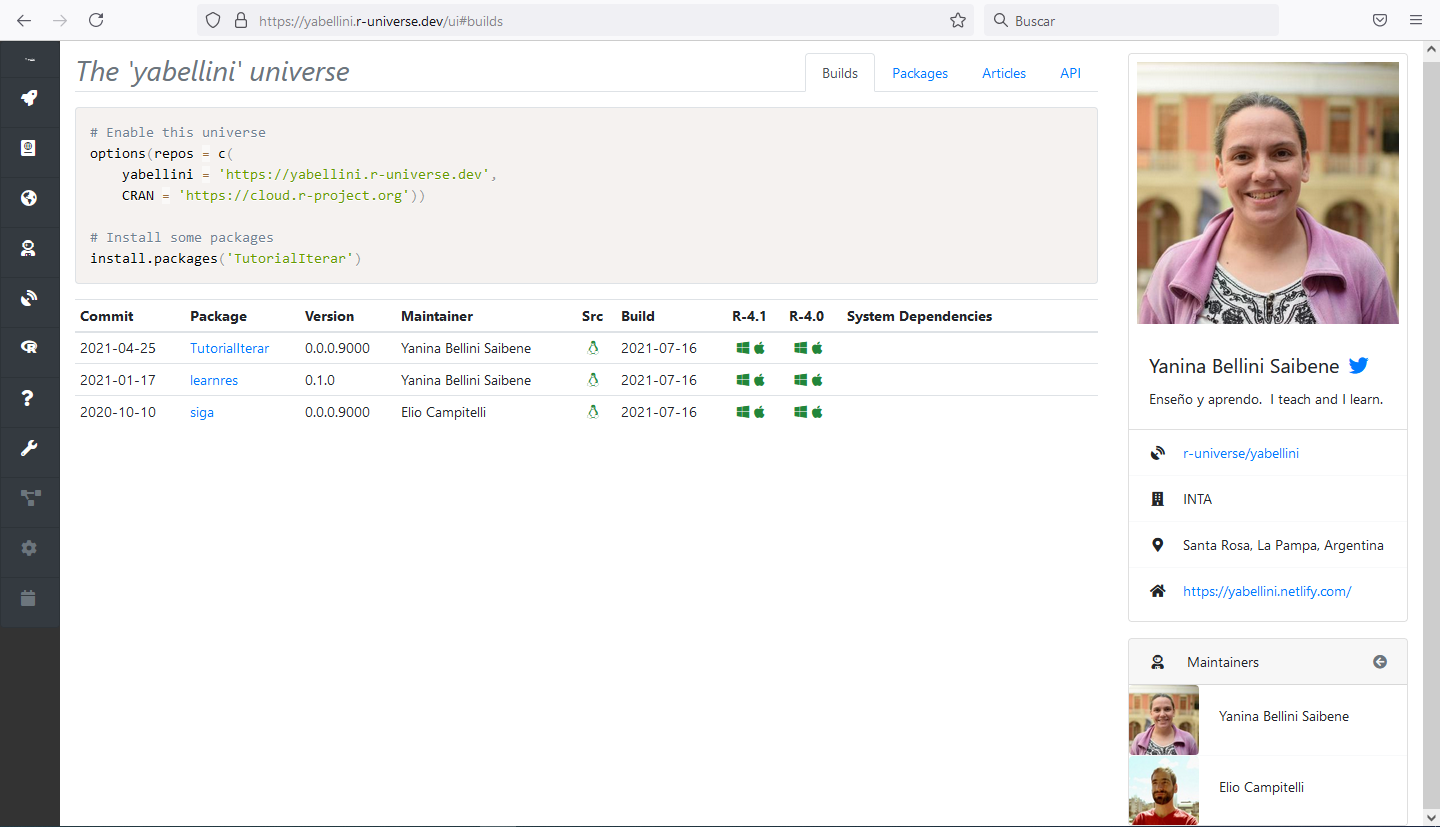Viewport: 1440px width, 827px height.
Task: Open the r-universe/yabellini repository link
Action: pyautogui.click(x=1240, y=453)
